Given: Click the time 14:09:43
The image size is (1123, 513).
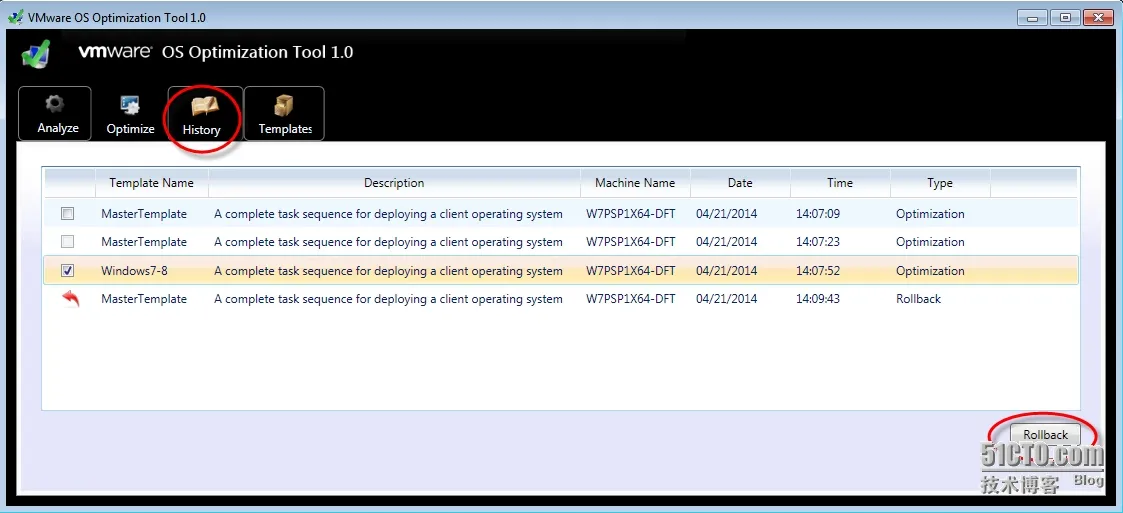Looking at the screenshot, I should [818, 299].
